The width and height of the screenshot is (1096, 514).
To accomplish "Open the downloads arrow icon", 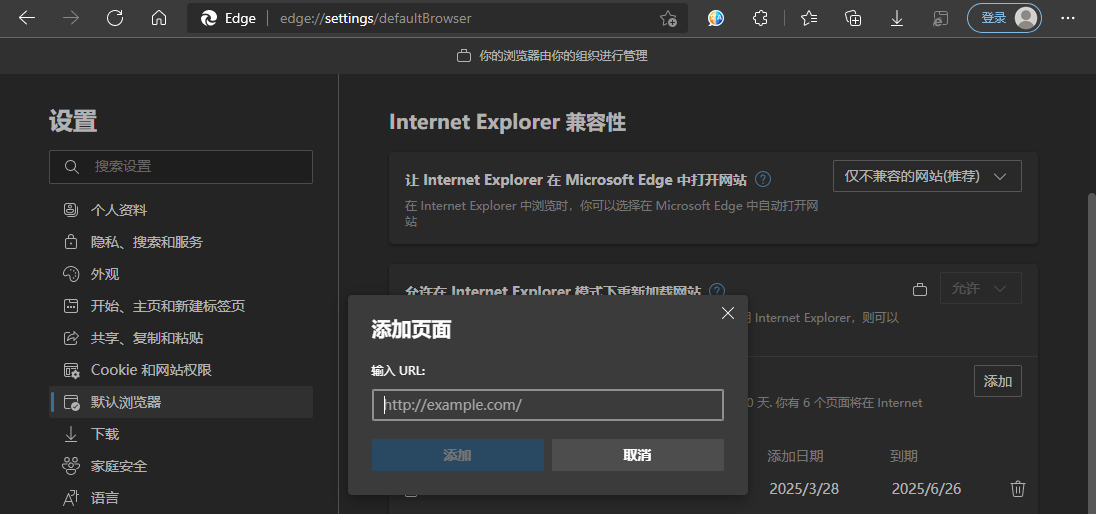I will pyautogui.click(x=897, y=18).
